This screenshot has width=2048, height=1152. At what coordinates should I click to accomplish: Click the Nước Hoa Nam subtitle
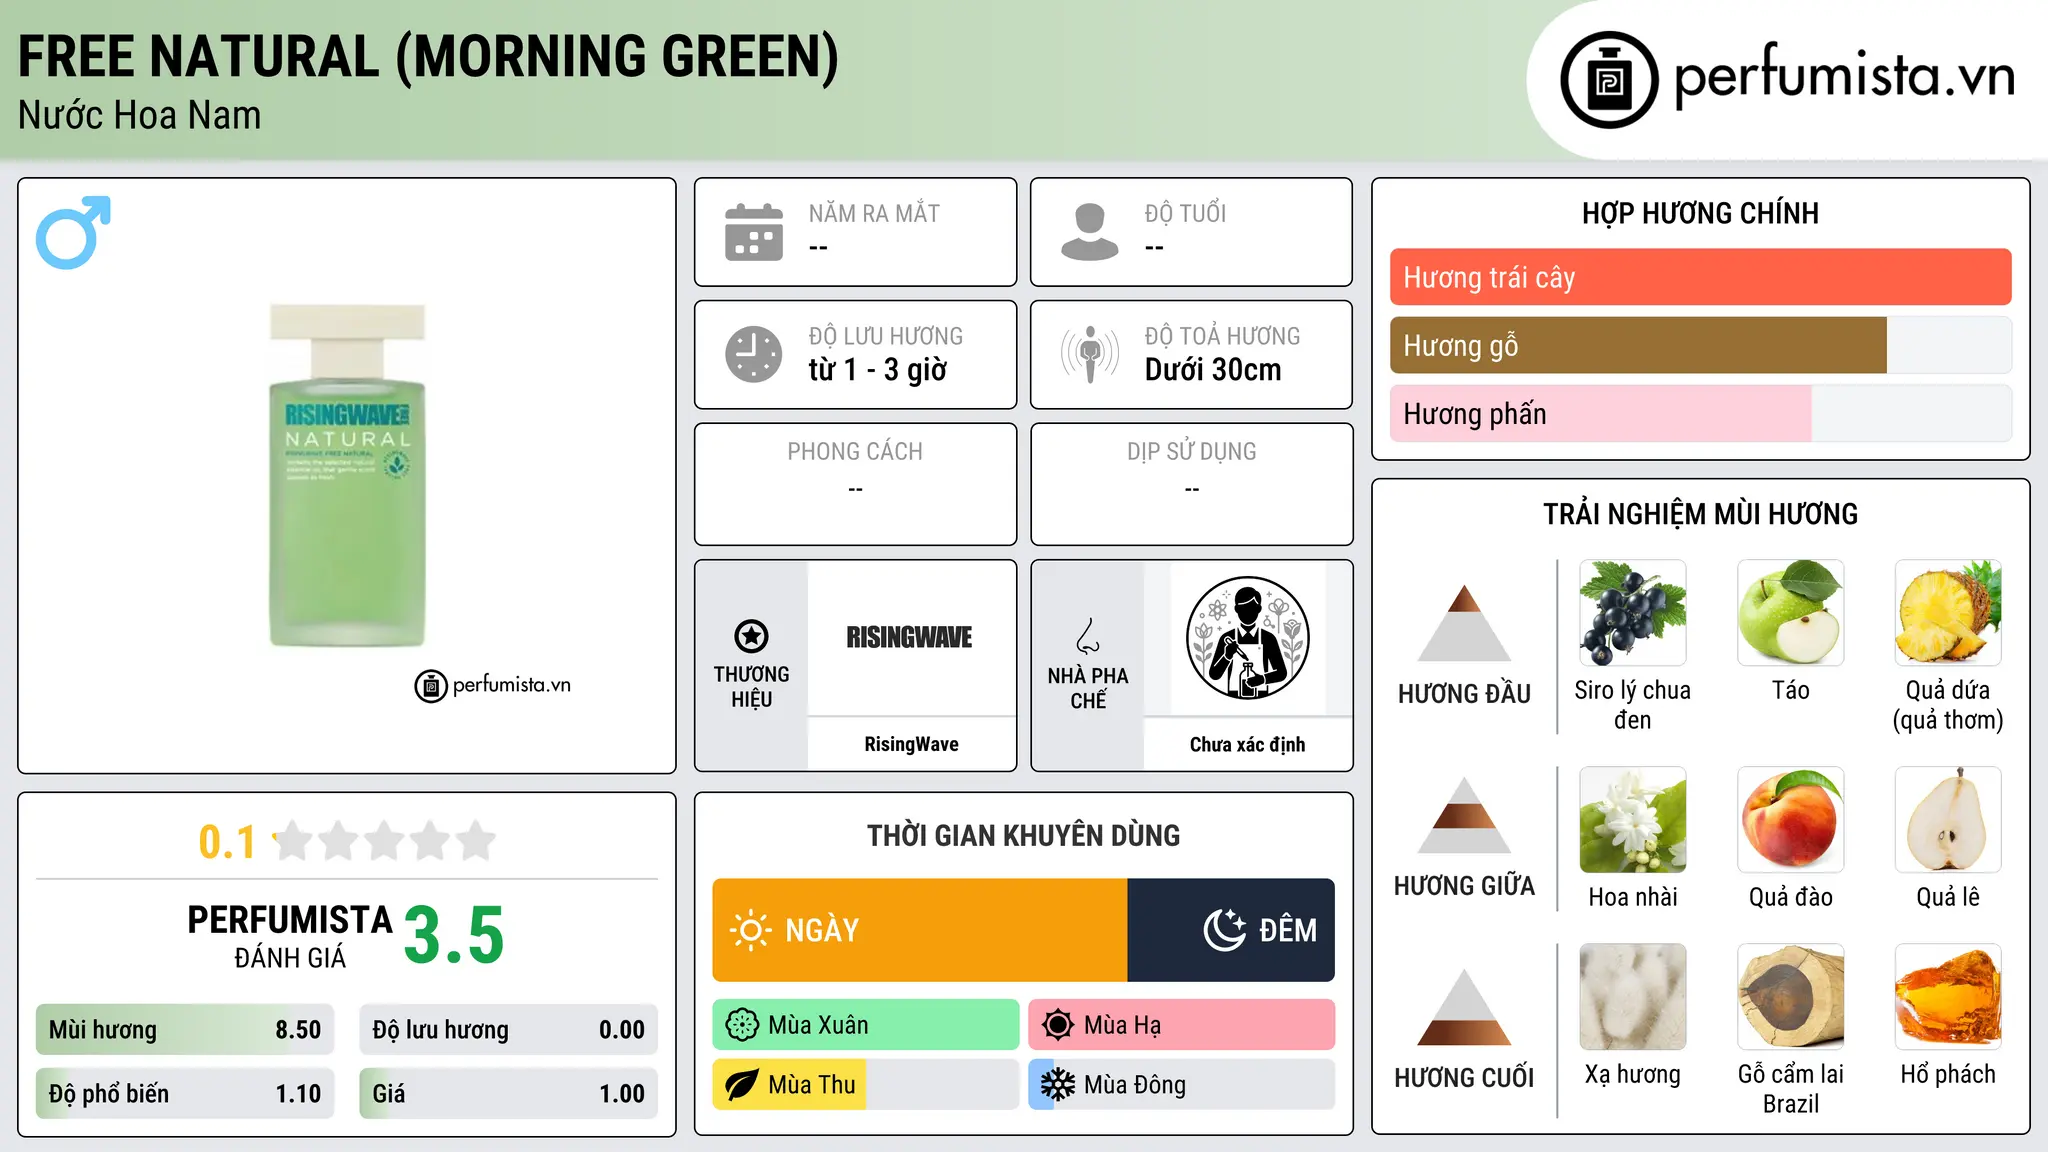[139, 116]
